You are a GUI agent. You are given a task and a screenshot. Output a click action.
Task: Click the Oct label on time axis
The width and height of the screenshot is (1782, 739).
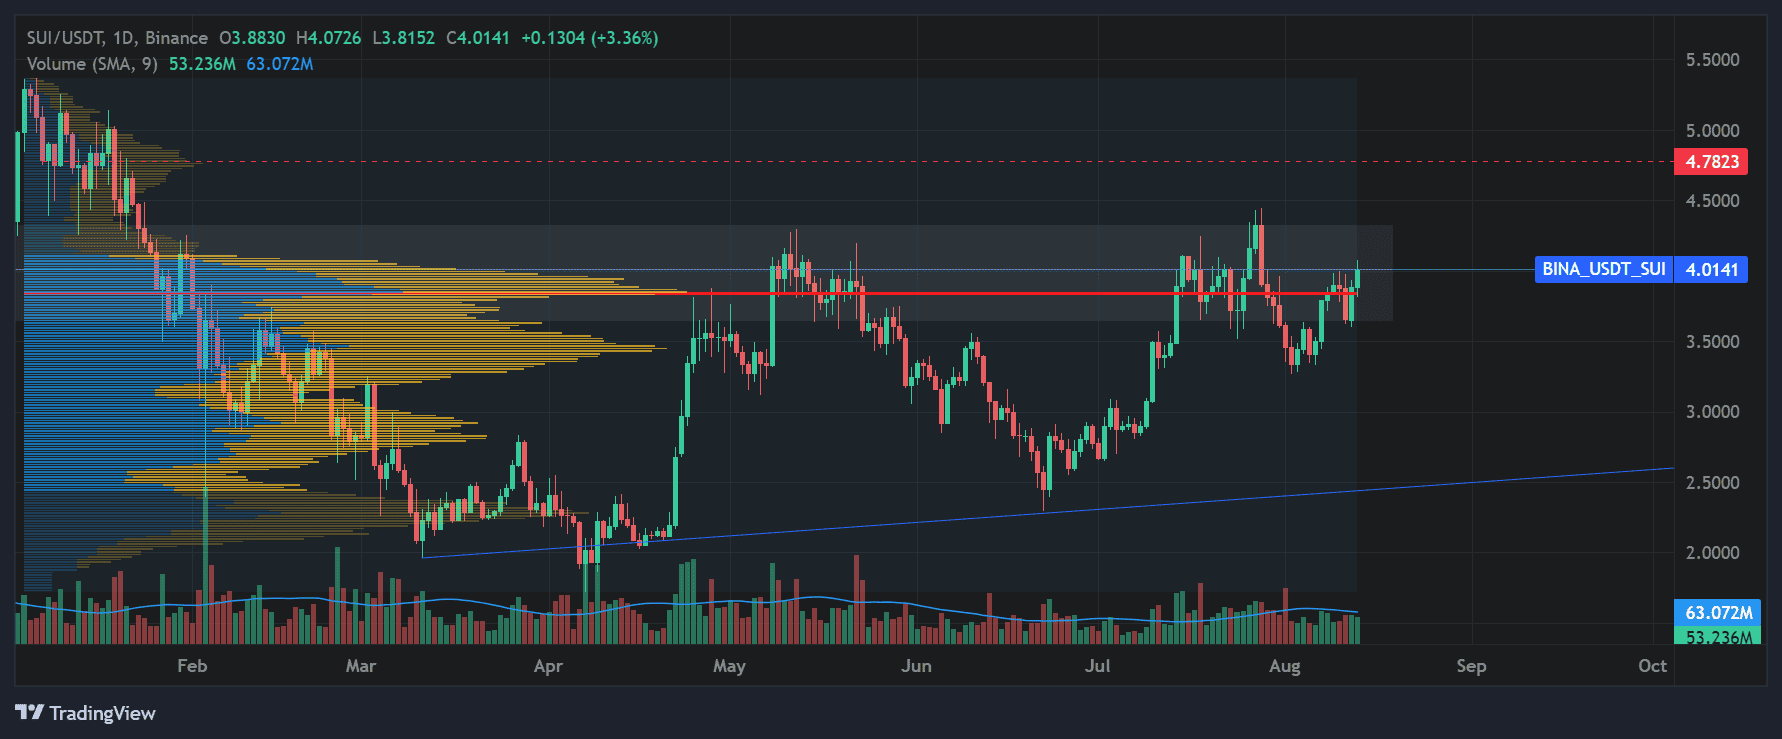[1652, 666]
